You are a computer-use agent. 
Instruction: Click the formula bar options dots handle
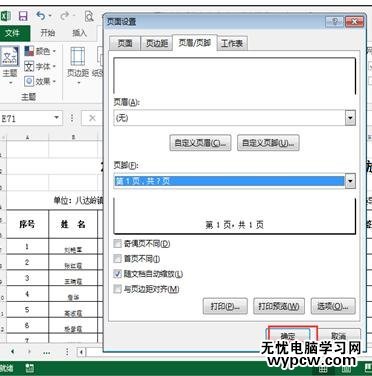[x=72, y=118]
